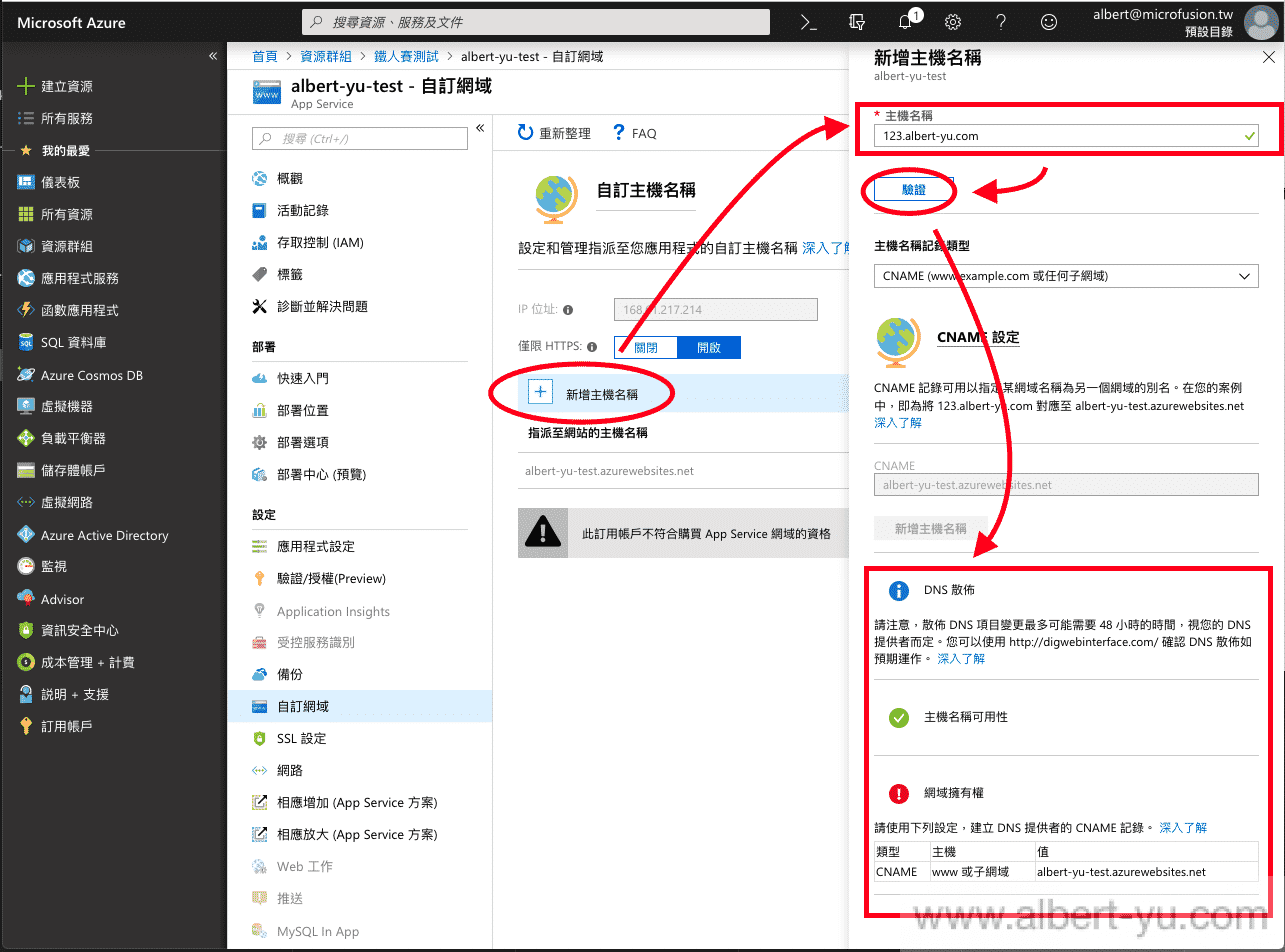This screenshot has height=952, width=1285.
Task: Open Cloud Shell icon in top bar
Action: coord(809,22)
